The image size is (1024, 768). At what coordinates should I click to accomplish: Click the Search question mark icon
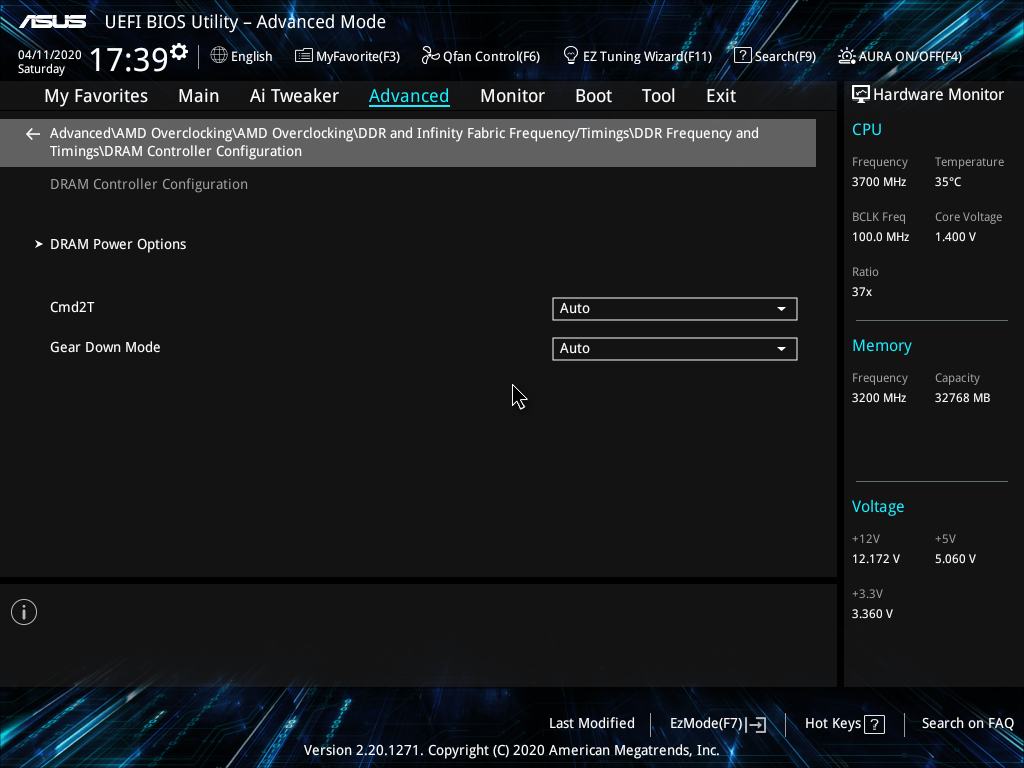pyautogui.click(x=743, y=56)
